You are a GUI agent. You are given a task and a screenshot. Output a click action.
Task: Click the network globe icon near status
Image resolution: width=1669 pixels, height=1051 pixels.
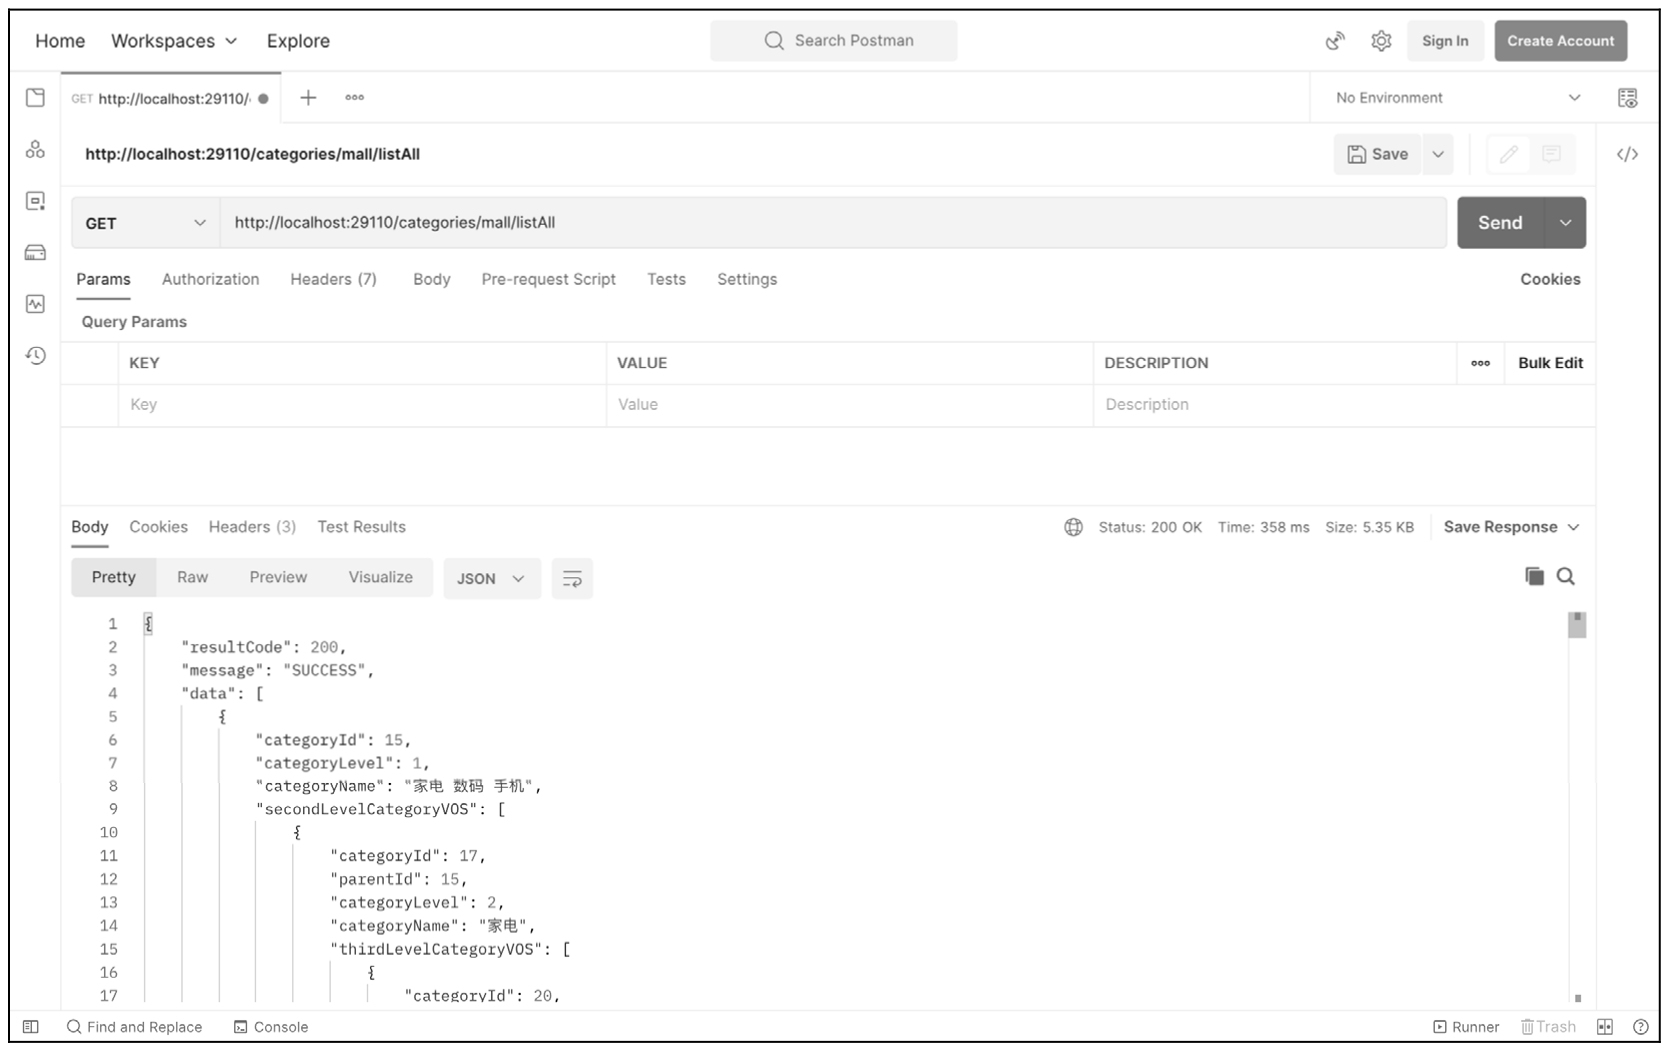click(1073, 527)
